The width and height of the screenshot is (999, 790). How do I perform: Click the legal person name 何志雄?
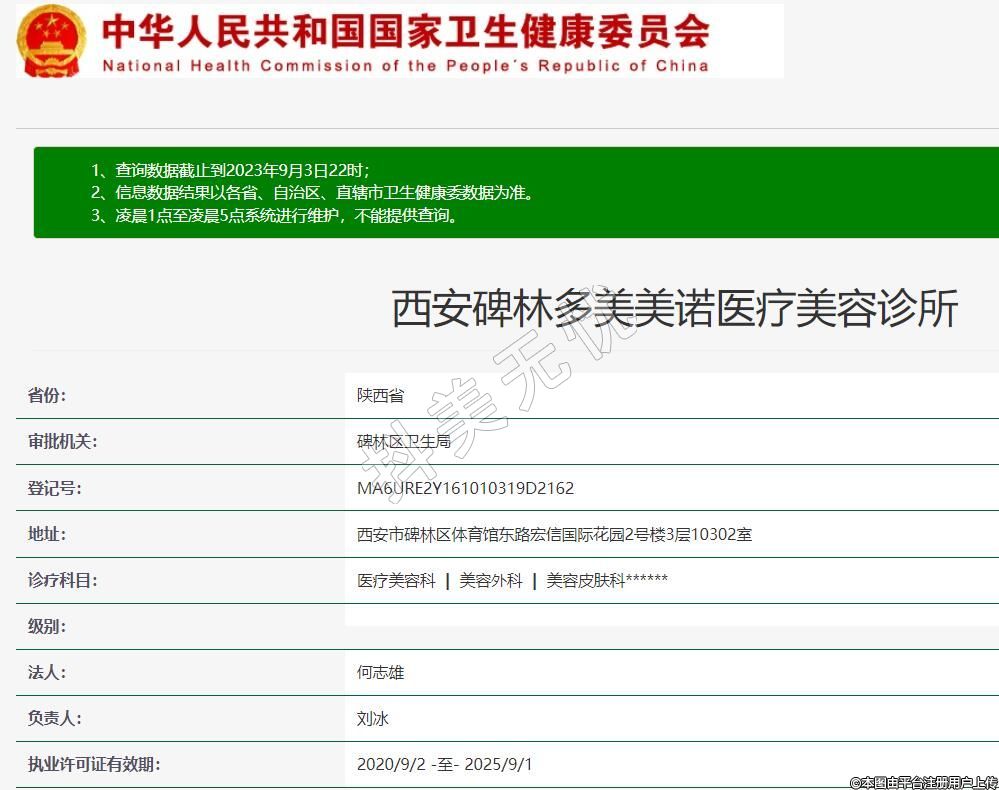coord(381,672)
